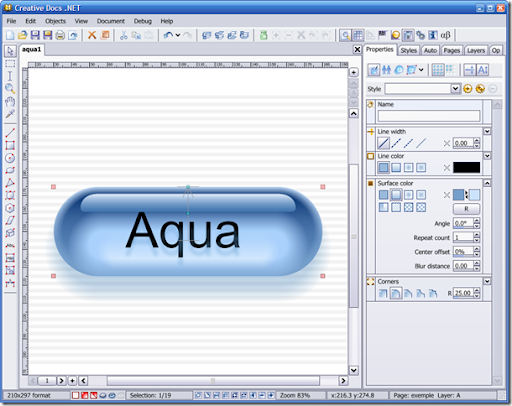Increase the corner radius stepper

pos(477,291)
